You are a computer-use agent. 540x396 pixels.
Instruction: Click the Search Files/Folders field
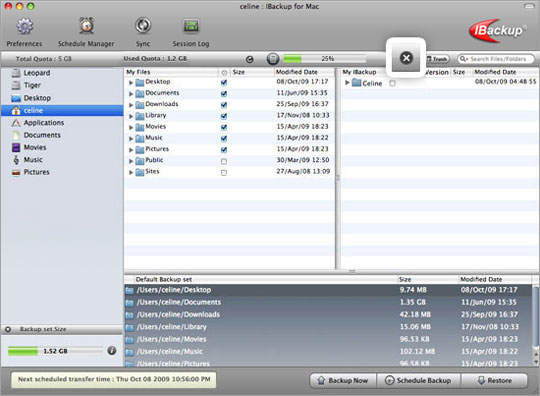tap(496, 59)
